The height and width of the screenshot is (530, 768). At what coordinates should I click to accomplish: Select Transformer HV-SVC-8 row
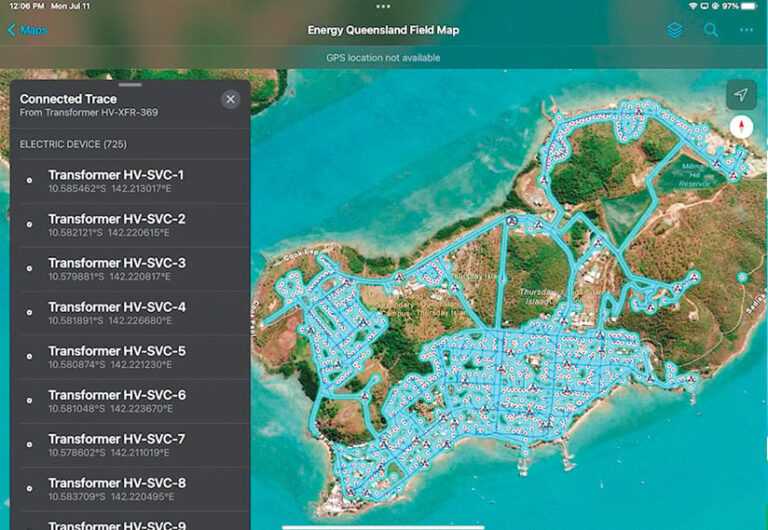click(130, 489)
